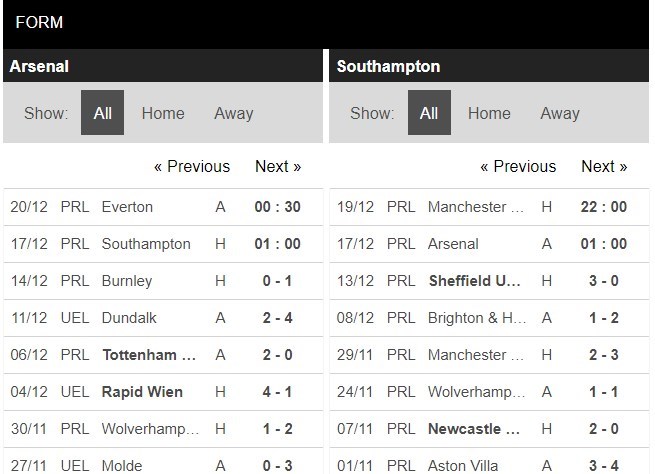The width and height of the screenshot is (655, 474).
Task: Select the All tab under Southampton
Action: point(429,113)
